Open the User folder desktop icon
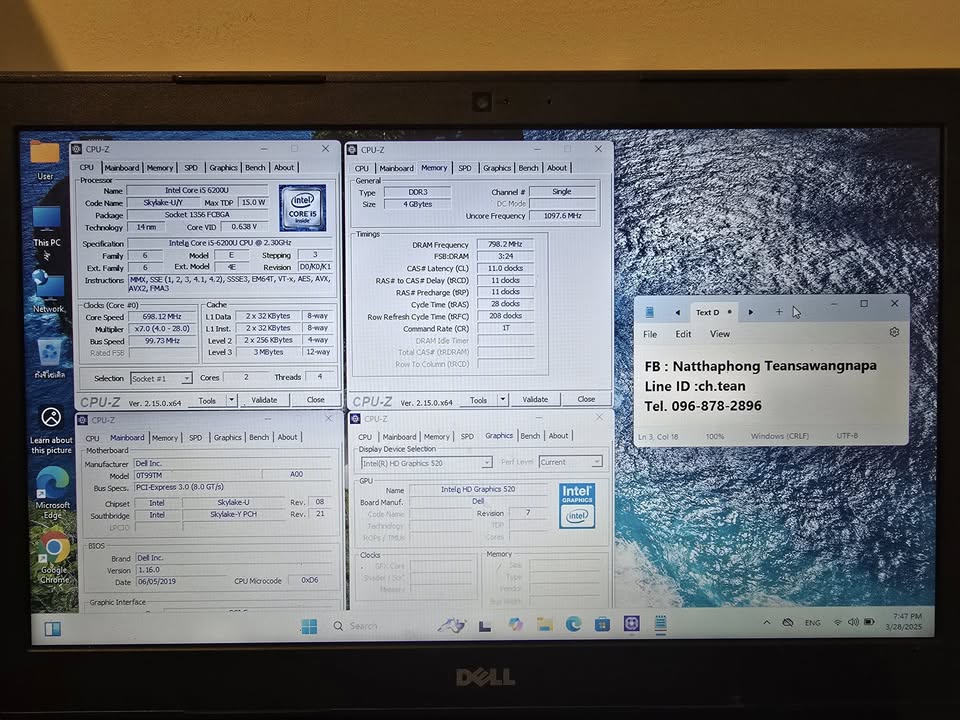Viewport: 960px width, 720px height. [45, 159]
